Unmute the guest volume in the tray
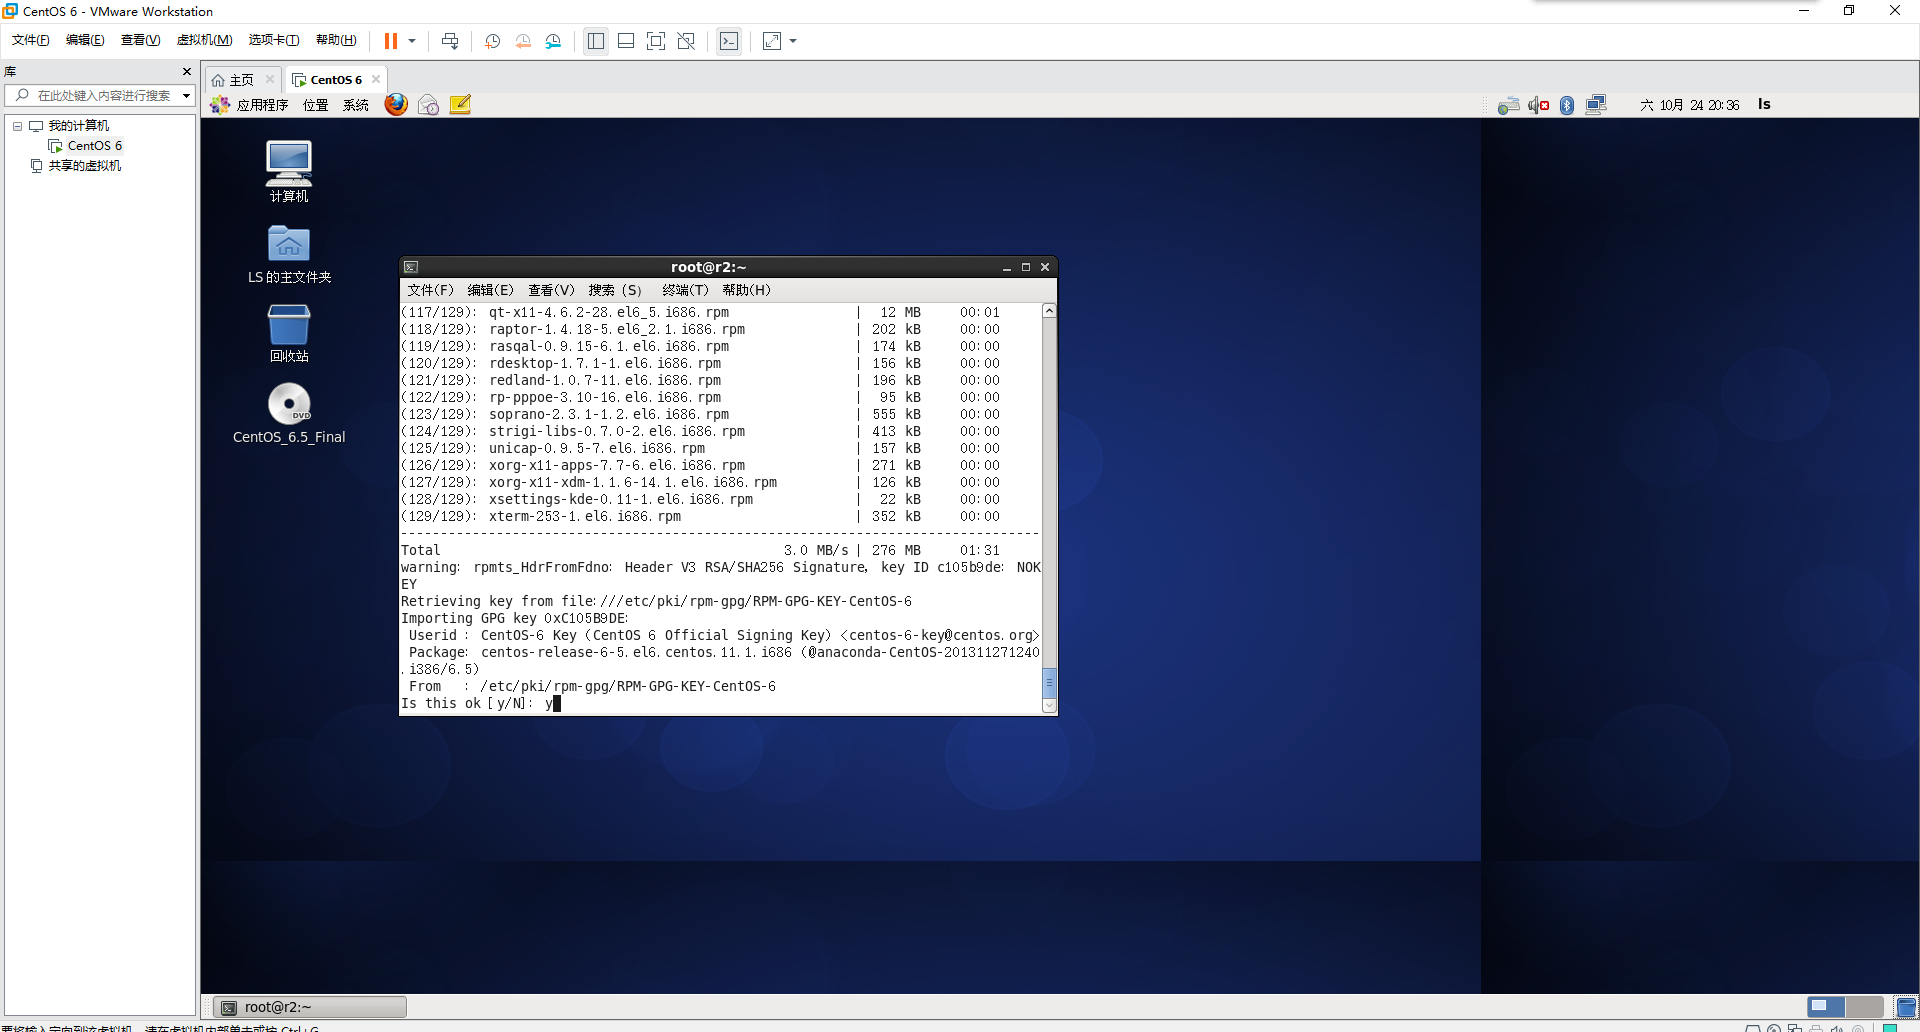 pyautogui.click(x=1537, y=104)
